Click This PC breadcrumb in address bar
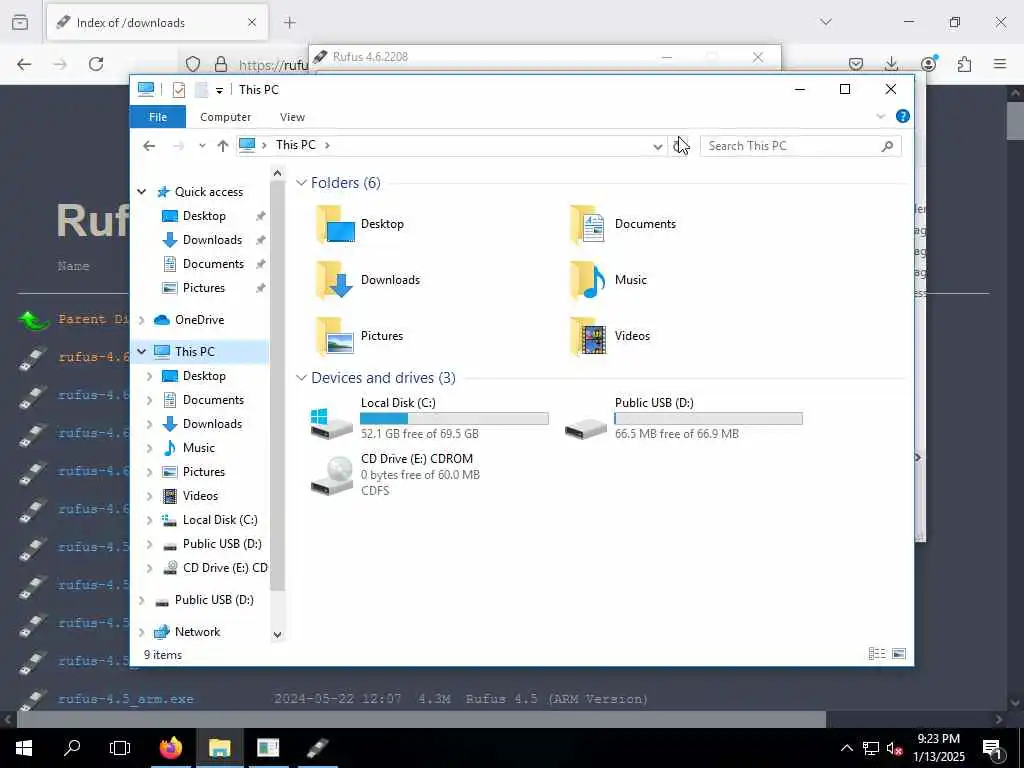This screenshot has width=1024, height=768. [x=295, y=145]
